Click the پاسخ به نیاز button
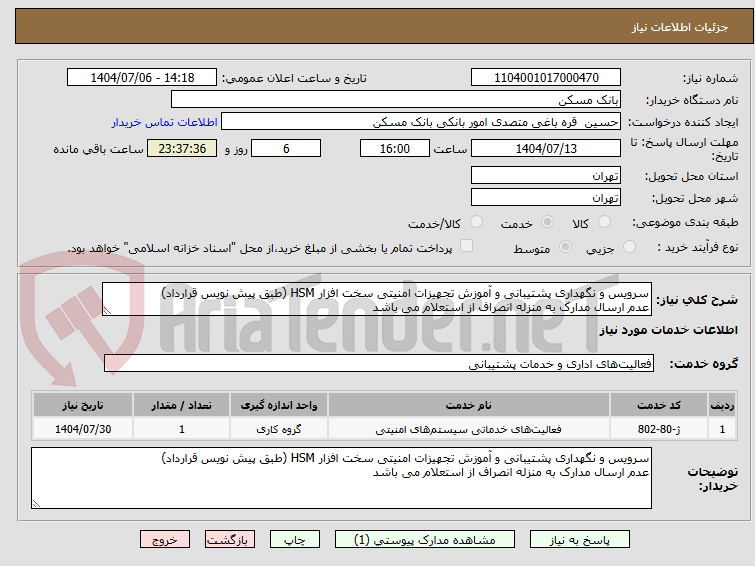755x566 pixels. (x=580, y=540)
